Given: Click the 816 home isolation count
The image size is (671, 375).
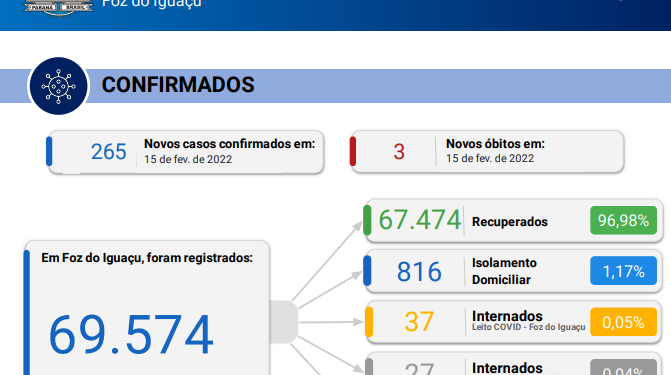Looking at the screenshot, I should tap(419, 272).
